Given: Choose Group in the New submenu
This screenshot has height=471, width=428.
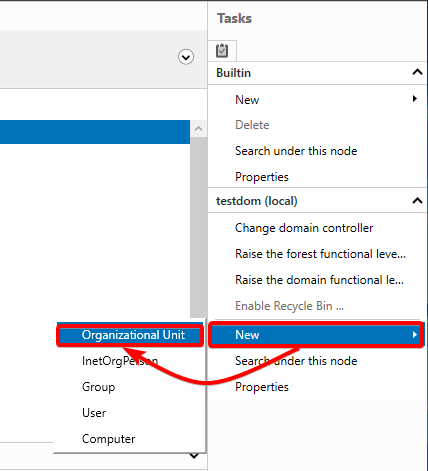Looking at the screenshot, I should coord(98,387).
